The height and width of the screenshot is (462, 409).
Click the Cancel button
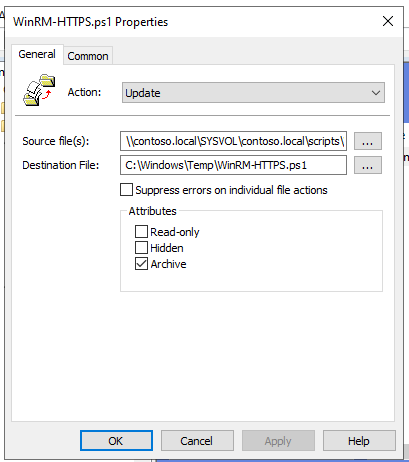pyautogui.click(x=197, y=441)
